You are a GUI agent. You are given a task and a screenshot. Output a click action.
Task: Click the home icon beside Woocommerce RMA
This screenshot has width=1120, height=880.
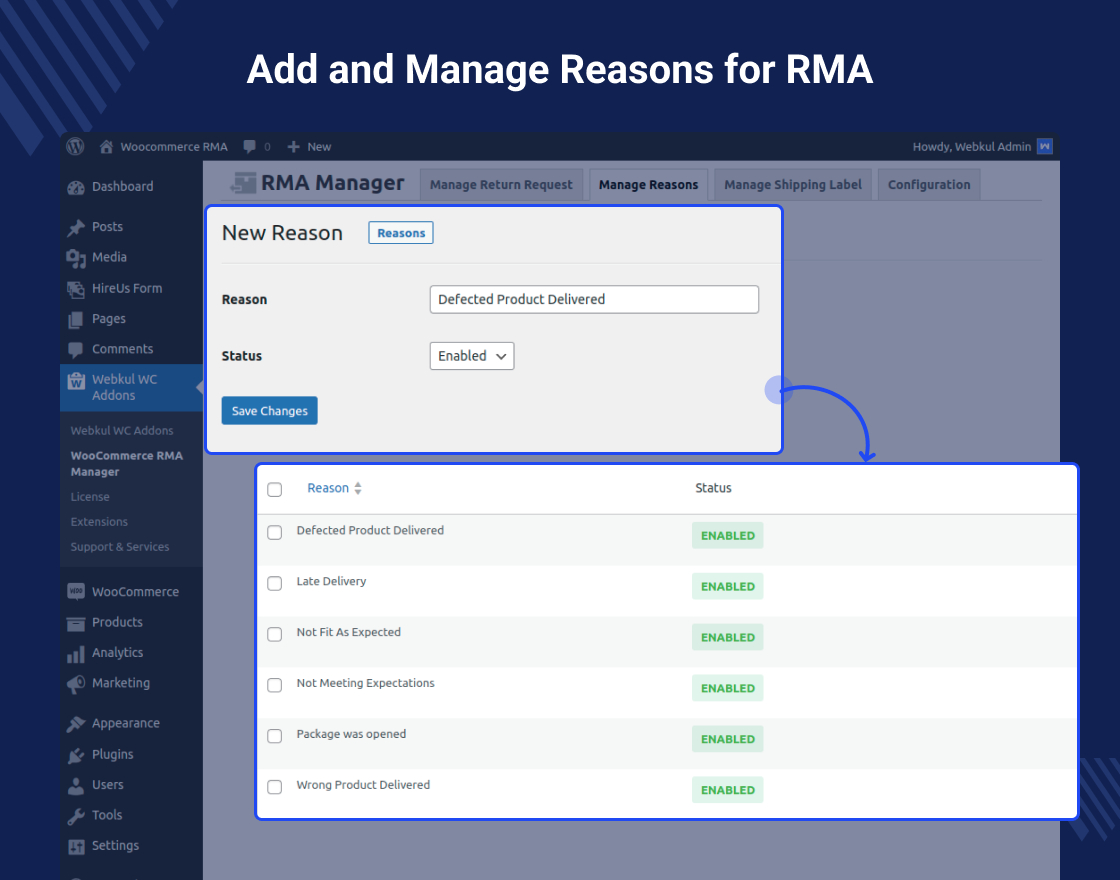106,146
